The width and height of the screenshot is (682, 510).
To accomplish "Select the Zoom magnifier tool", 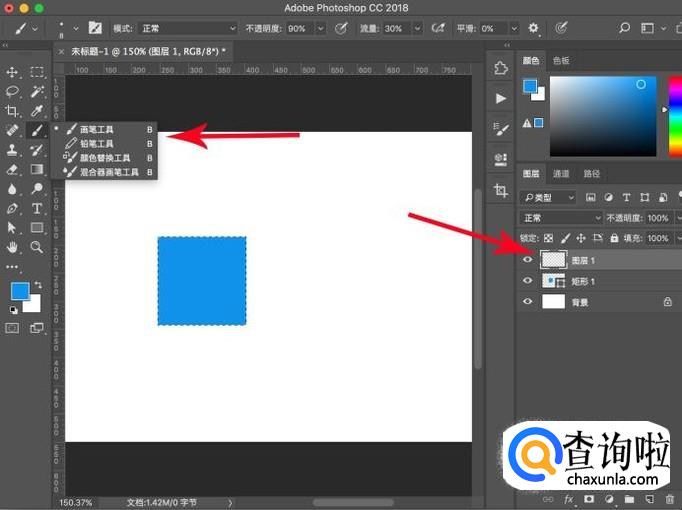I will (37, 247).
